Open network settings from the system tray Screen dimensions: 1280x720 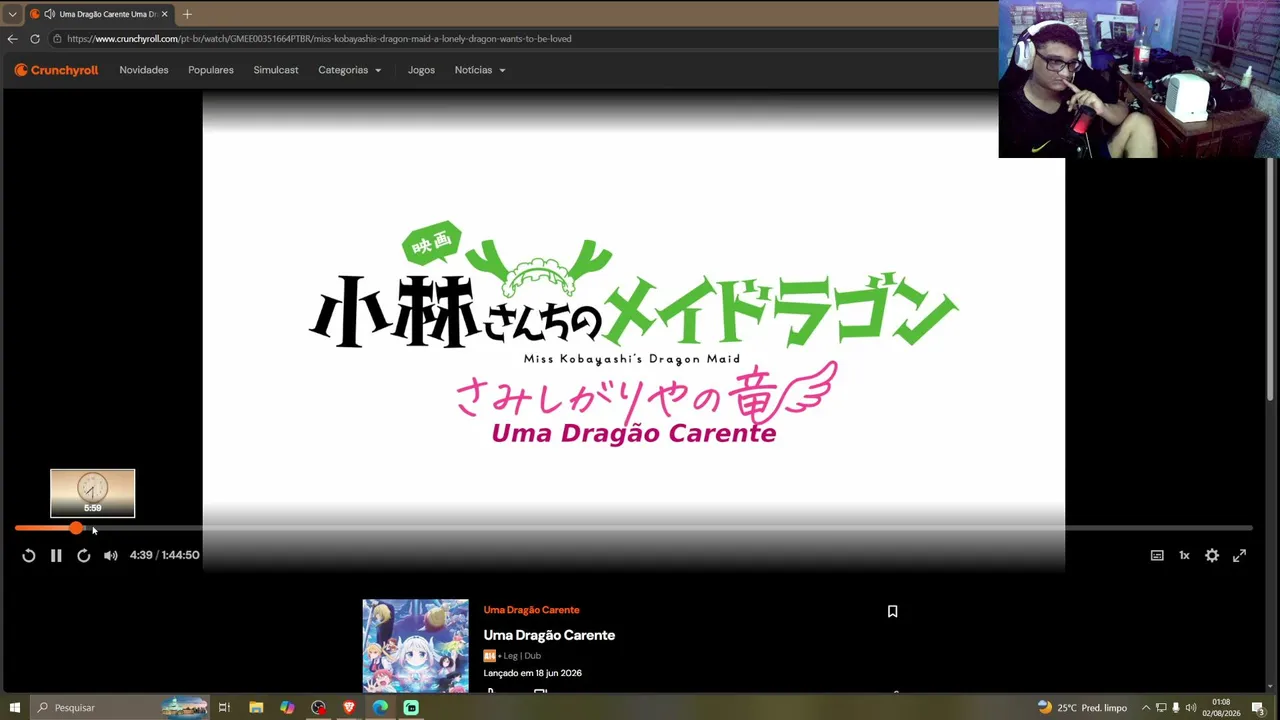click(1161, 707)
